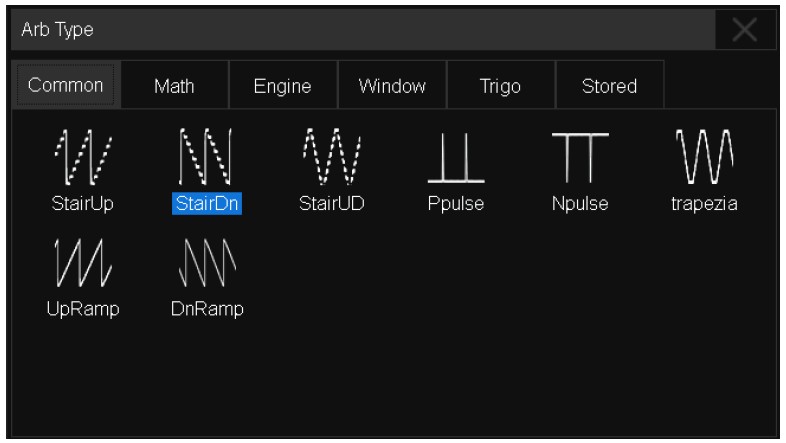Open the Window tab
Image resolution: width=786 pixels, height=443 pixels.
pyautogui.click(x=392, y=87)
